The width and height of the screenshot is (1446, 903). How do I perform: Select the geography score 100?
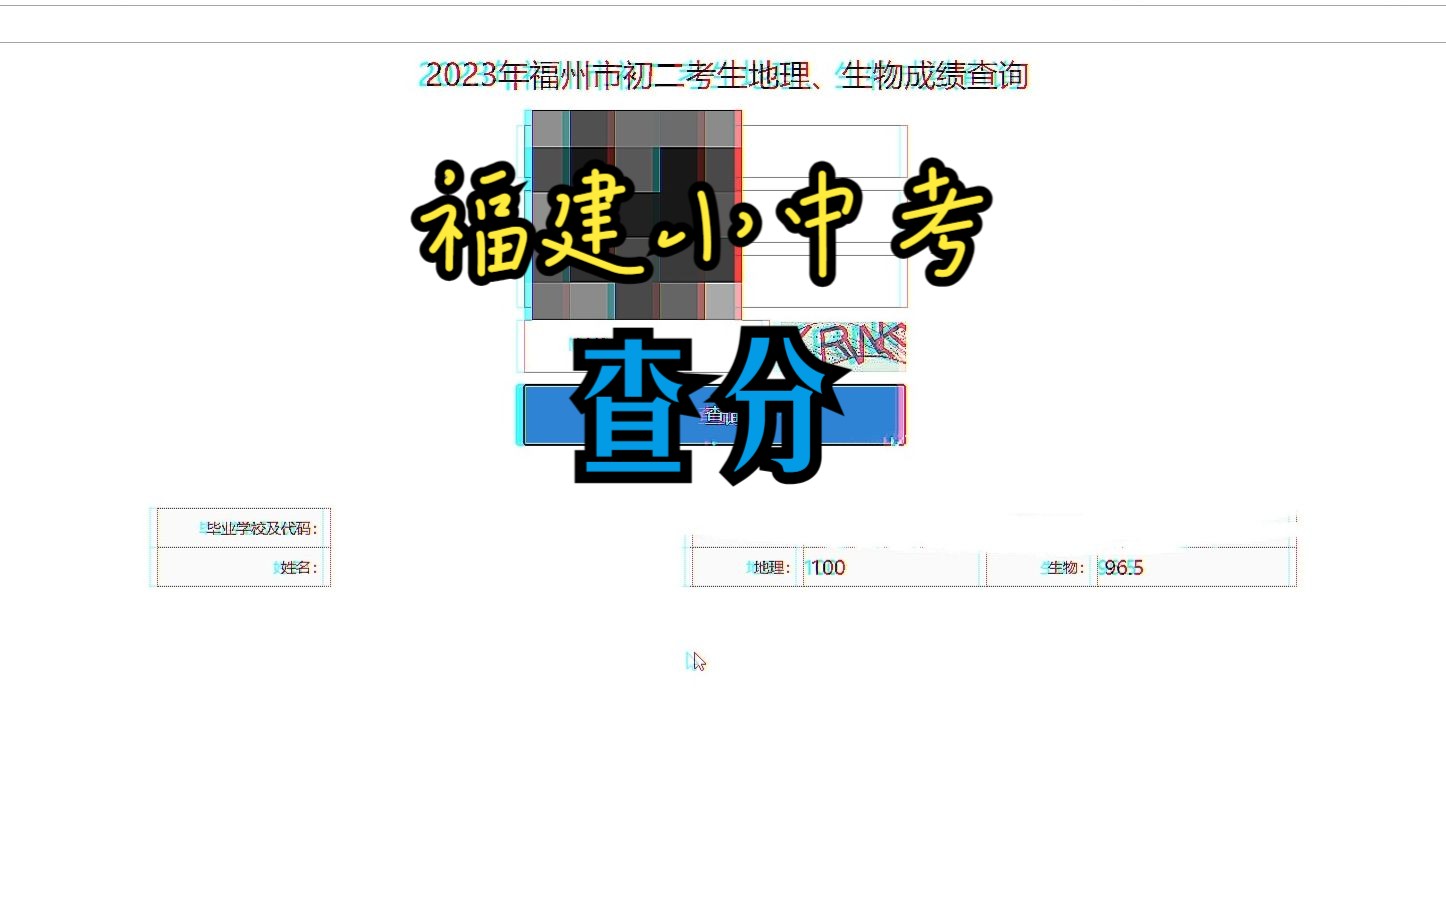click(x=827, y=567)
